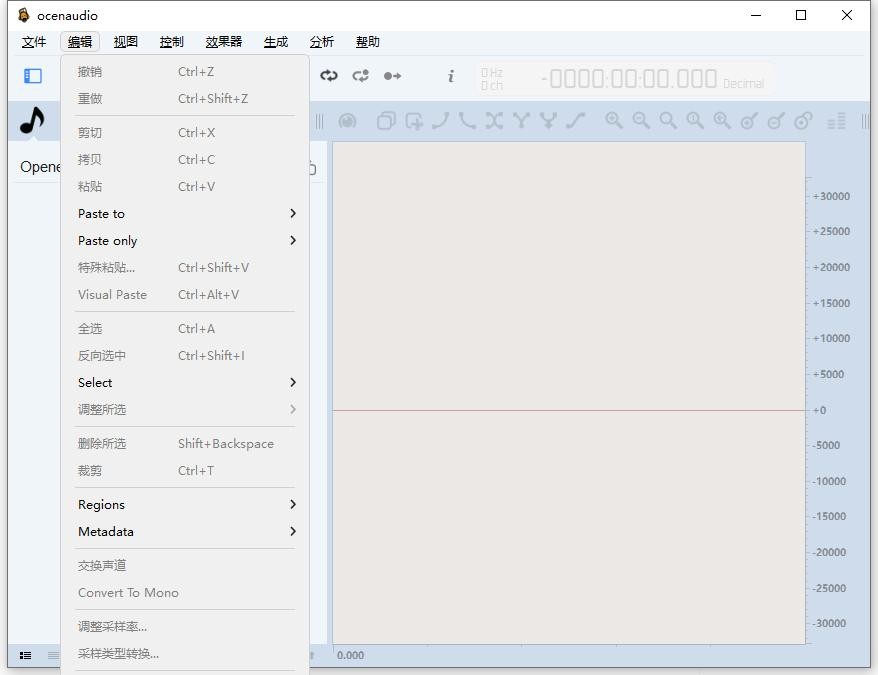Image resolution: width=878 pixels, height=675 pixels.
Task: Click the zoom in magnifier icon
Action: [614, 120]
